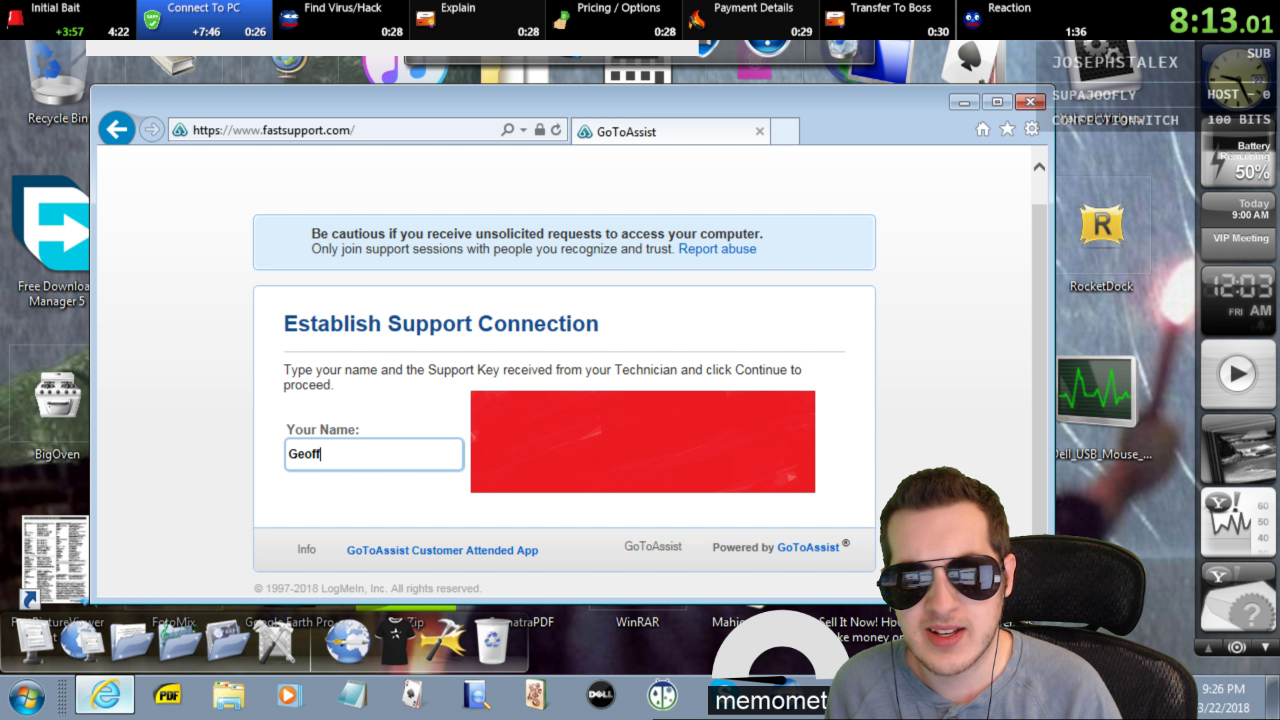Viewport: 1280px width, 720px height.
Task: Refresh the fastsupport.com page
Action: 556,130
